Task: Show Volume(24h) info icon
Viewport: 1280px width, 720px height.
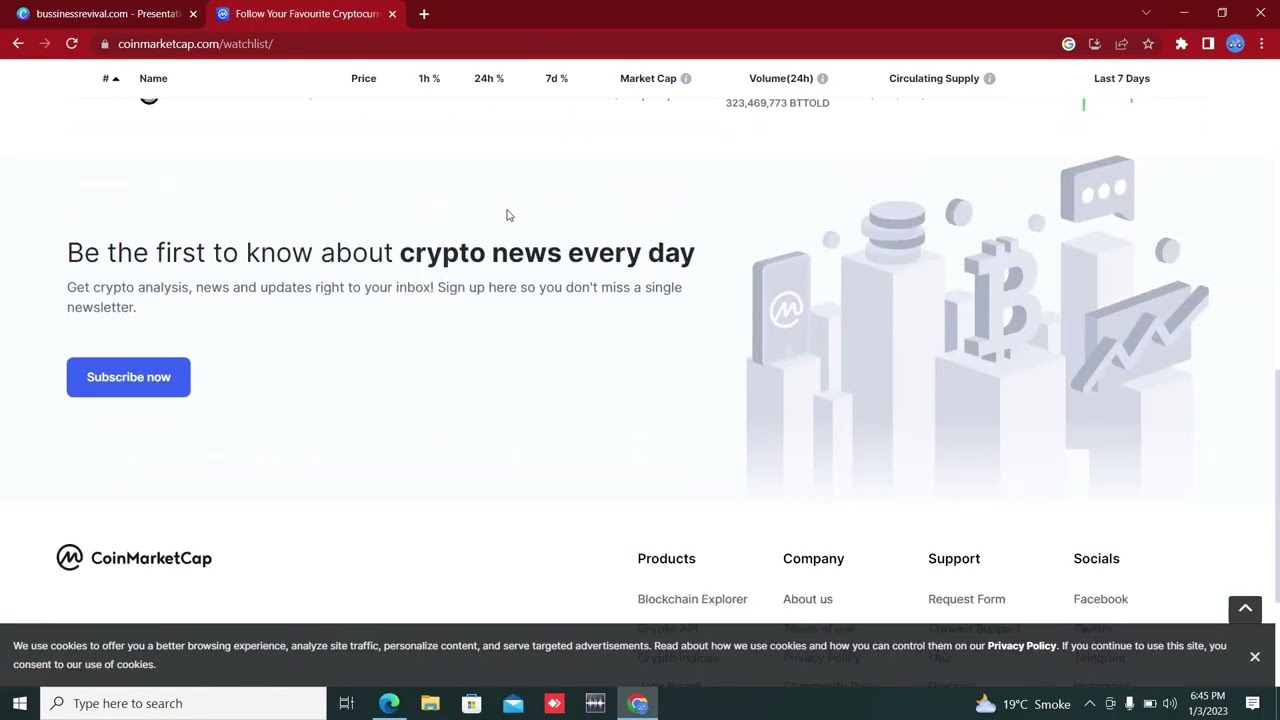Action: (822, 78)
